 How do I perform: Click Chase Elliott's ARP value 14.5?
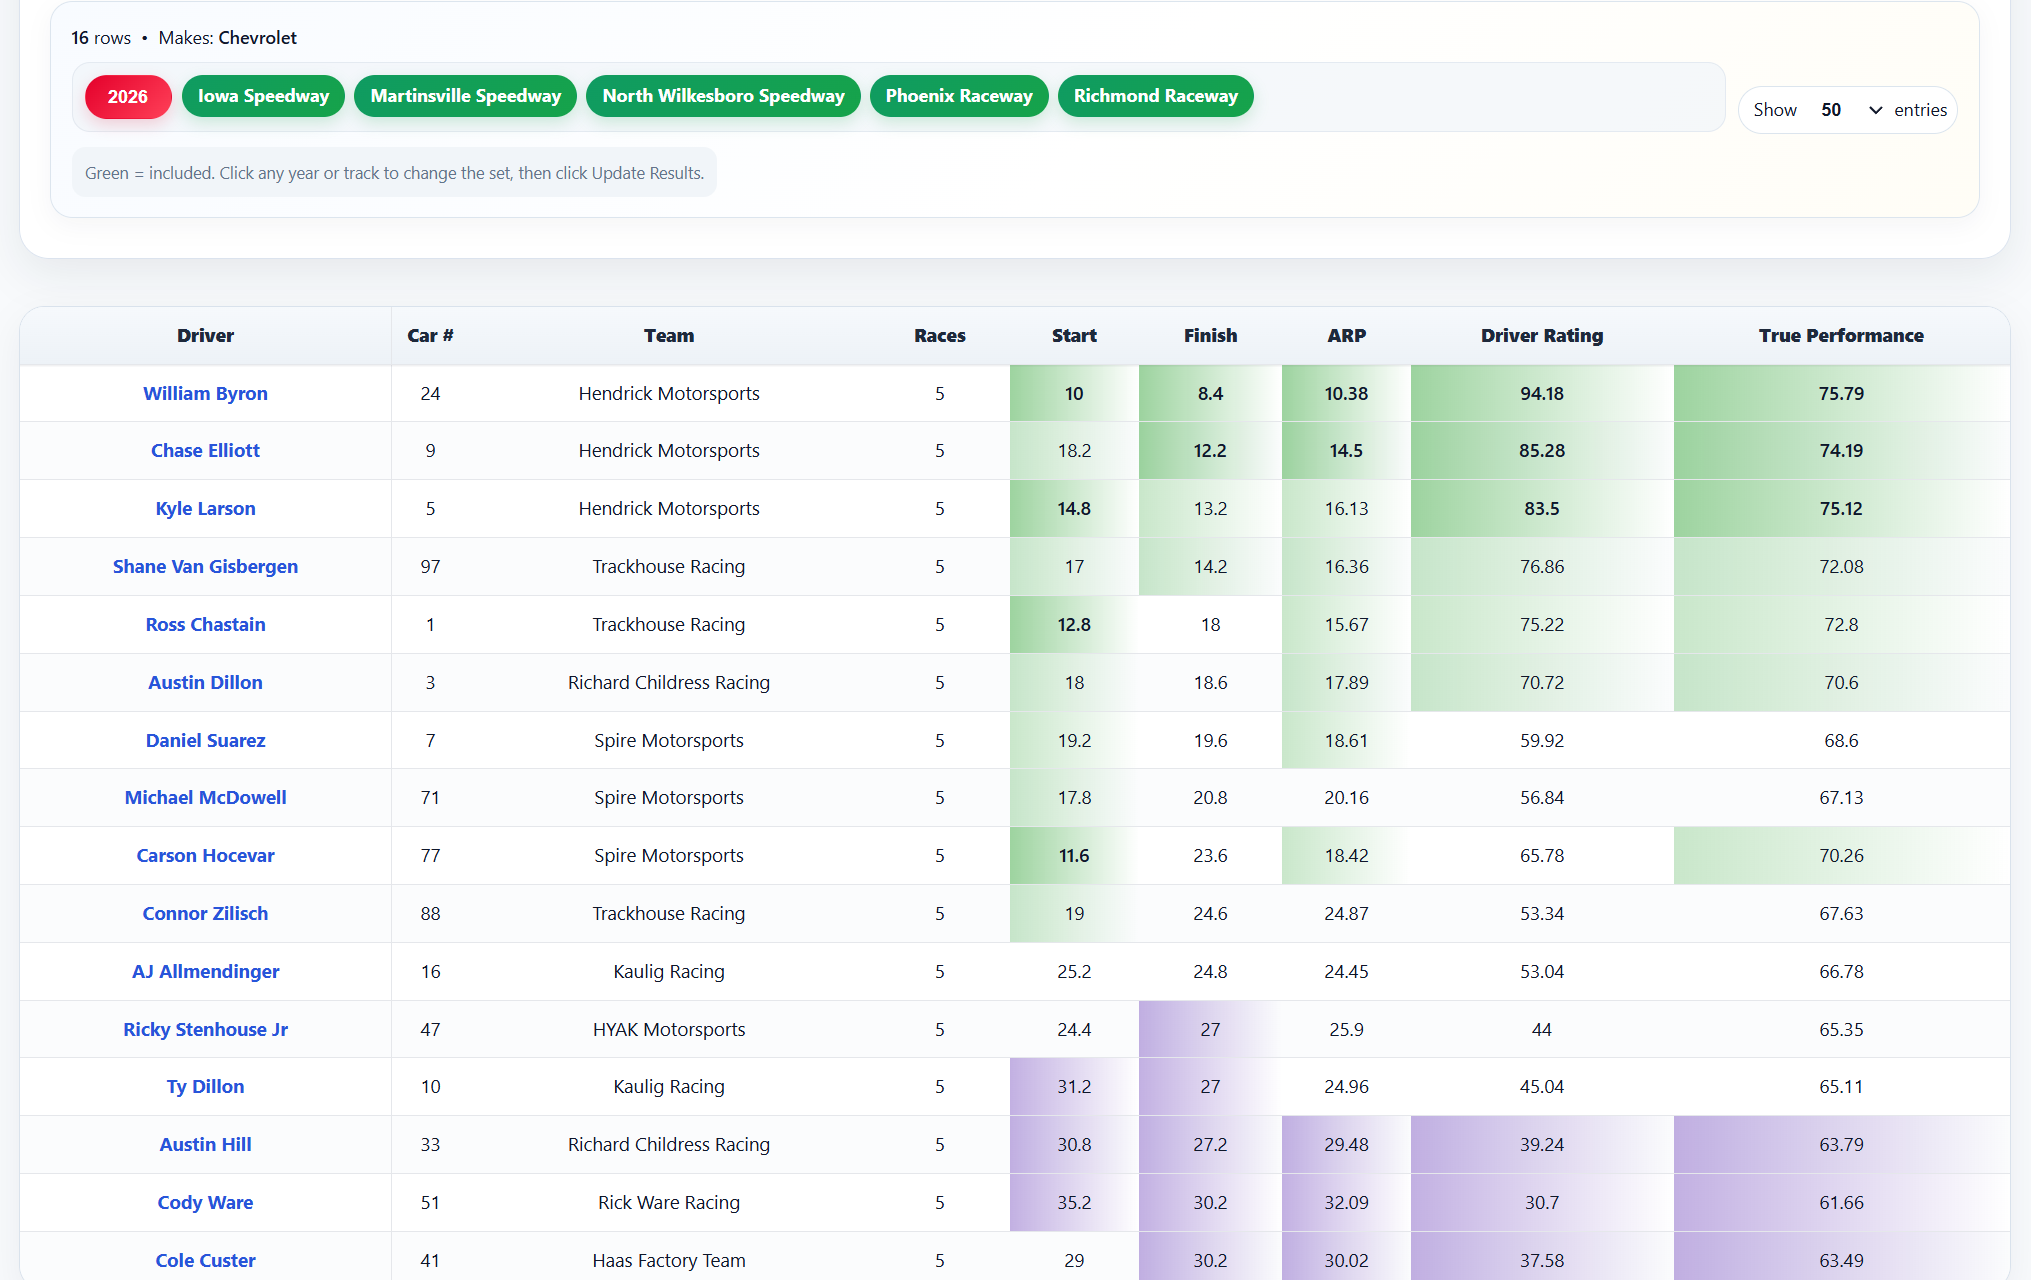pyautogui.click(x=1346, y=451)
